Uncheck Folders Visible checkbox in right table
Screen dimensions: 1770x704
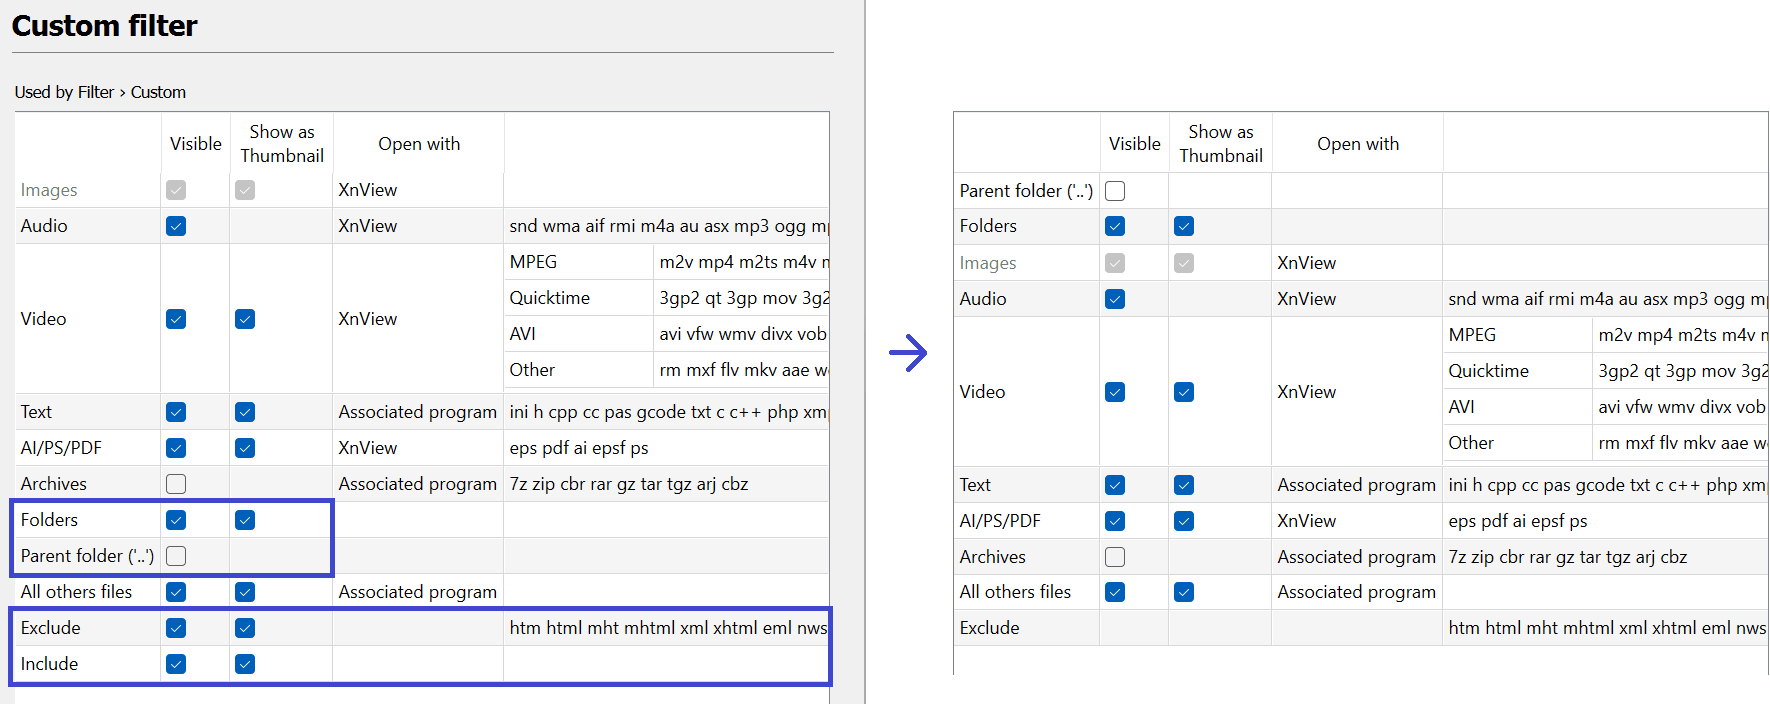[x=1115, y=227]
